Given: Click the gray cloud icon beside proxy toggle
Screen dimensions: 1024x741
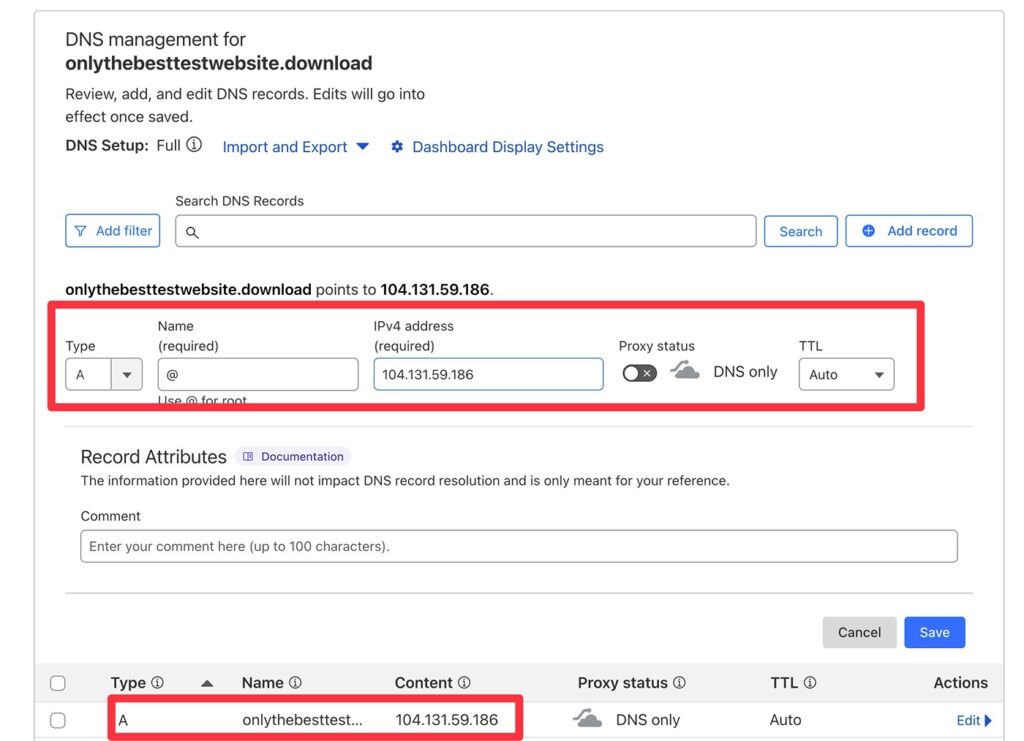Looking at the screenshot, I should (685, 371).
